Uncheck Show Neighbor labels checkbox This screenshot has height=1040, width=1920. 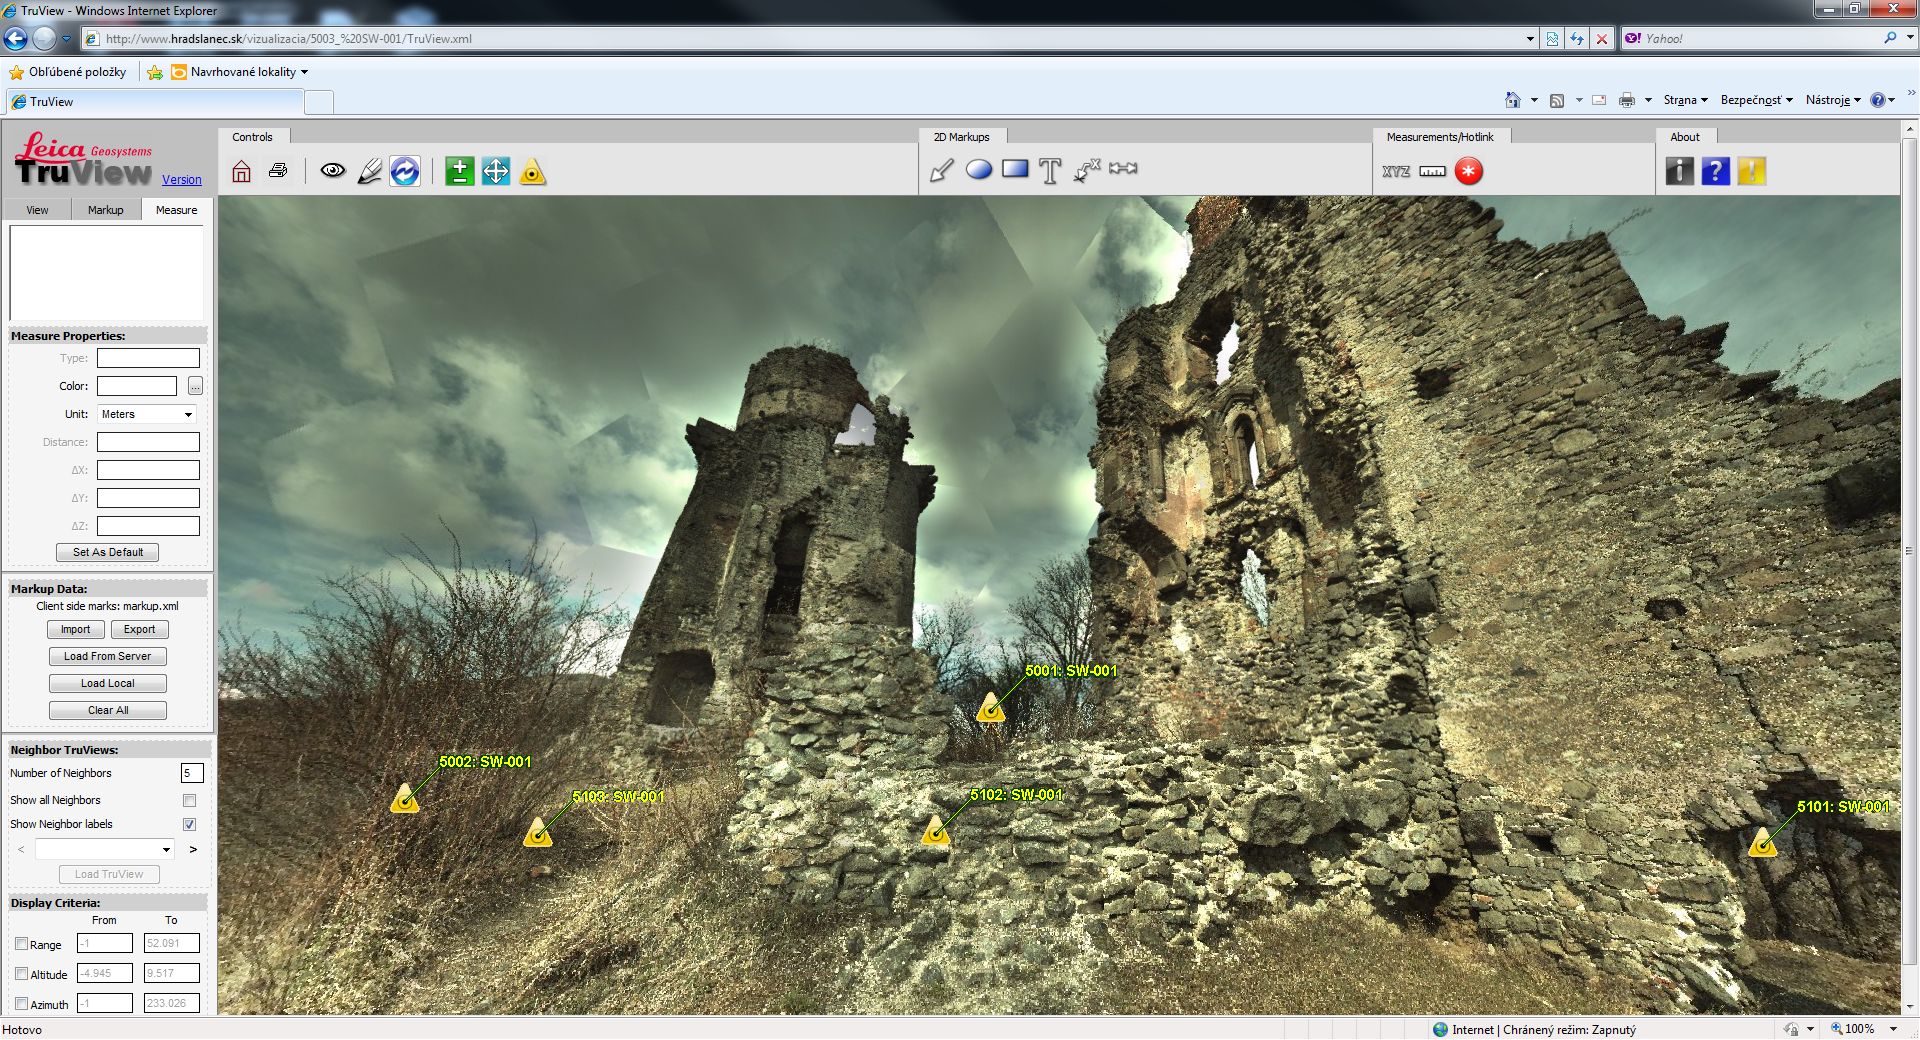click(189, 824)
